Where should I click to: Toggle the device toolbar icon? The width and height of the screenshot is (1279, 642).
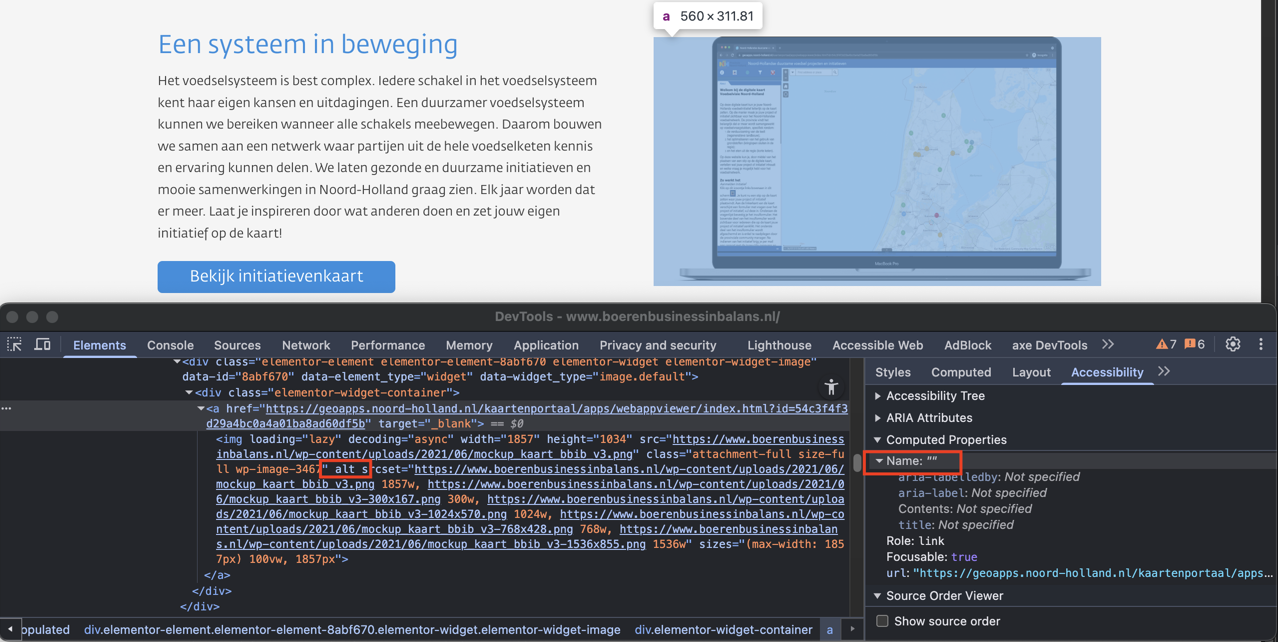(x=43, y=345)
